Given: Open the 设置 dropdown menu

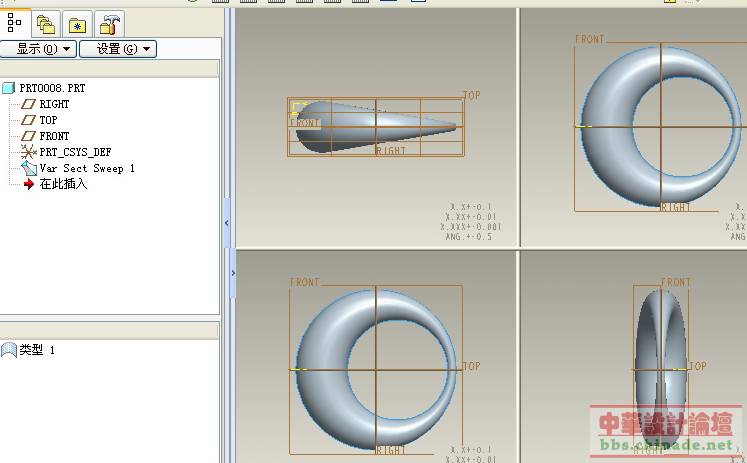Looking at the screenshot, I should coord(118,49).
